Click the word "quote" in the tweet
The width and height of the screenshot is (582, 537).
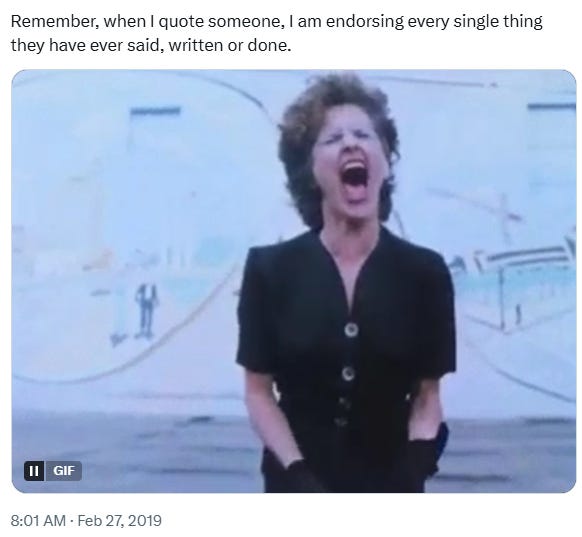click(182, 22)
